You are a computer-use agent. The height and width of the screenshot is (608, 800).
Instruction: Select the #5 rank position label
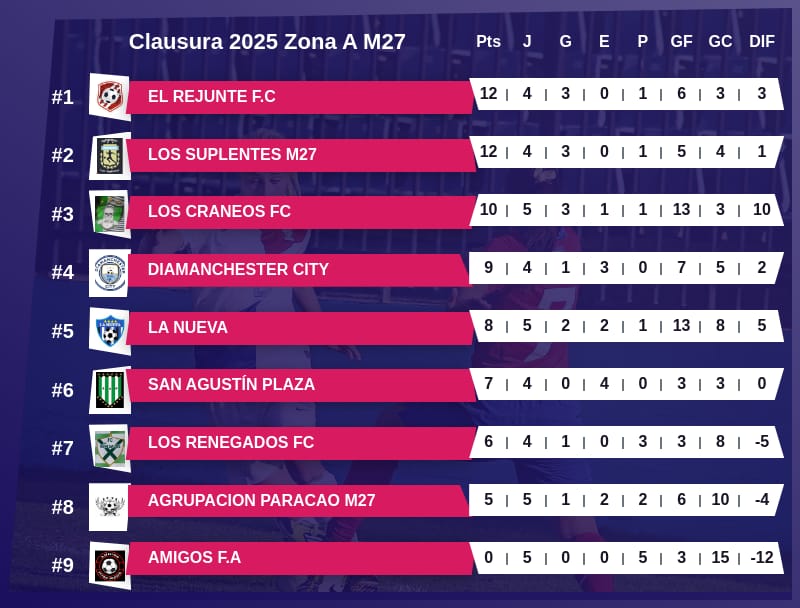pos(63,331)
